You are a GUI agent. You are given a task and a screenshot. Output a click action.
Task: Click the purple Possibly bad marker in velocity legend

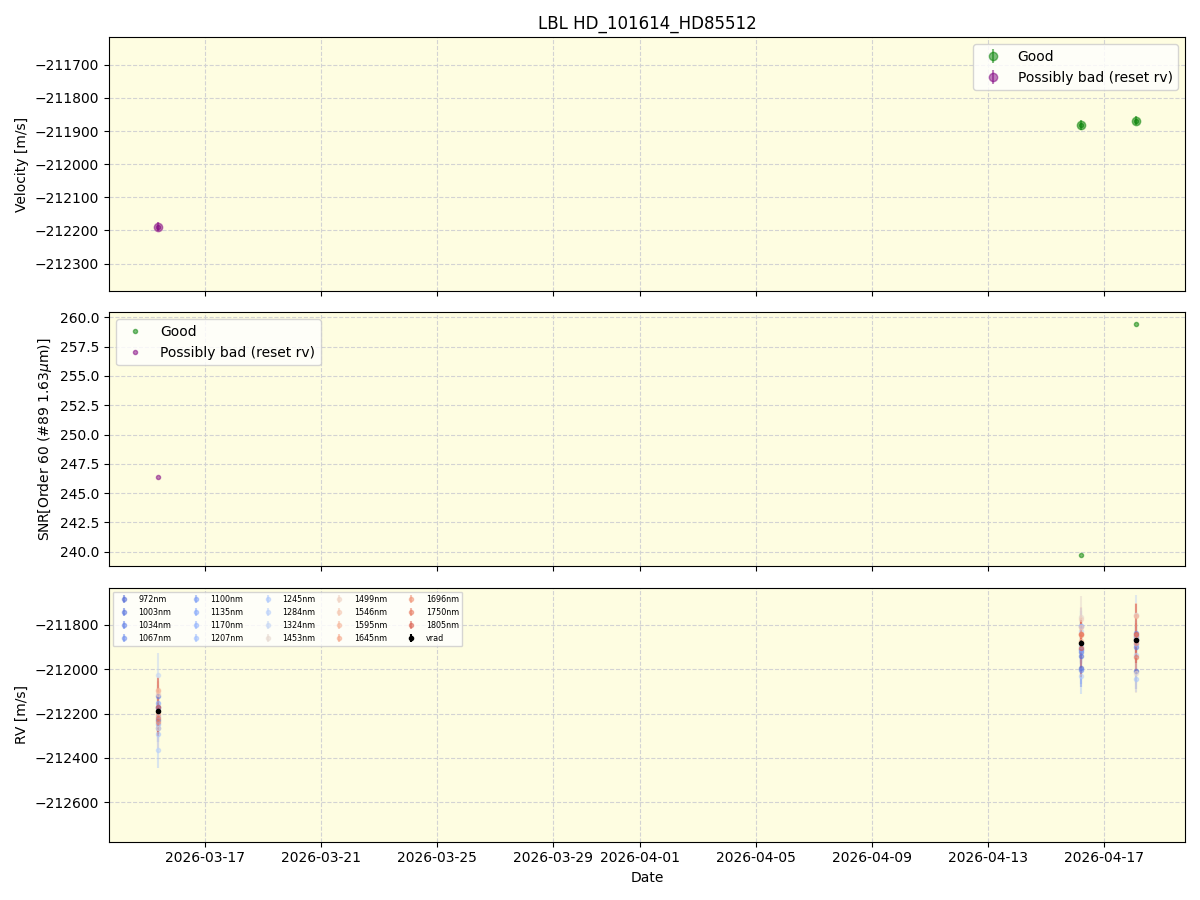point(993,77)
